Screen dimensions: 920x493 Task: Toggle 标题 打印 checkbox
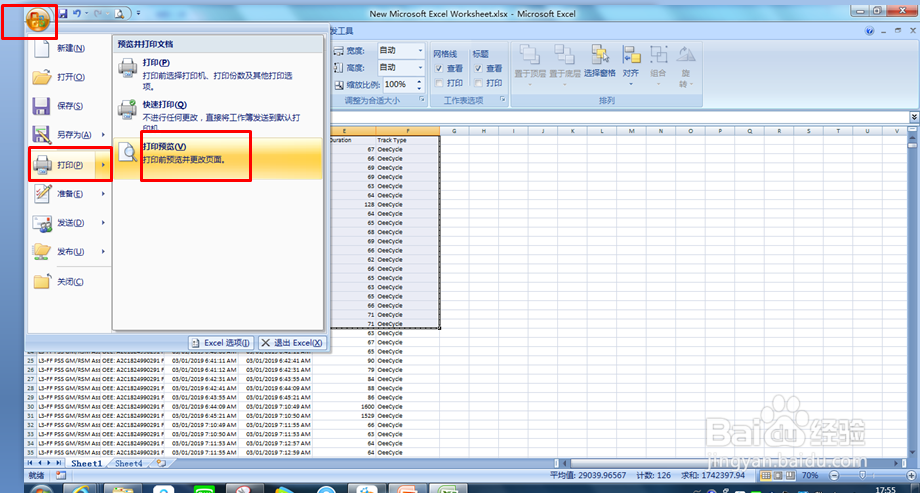point(478,83)
